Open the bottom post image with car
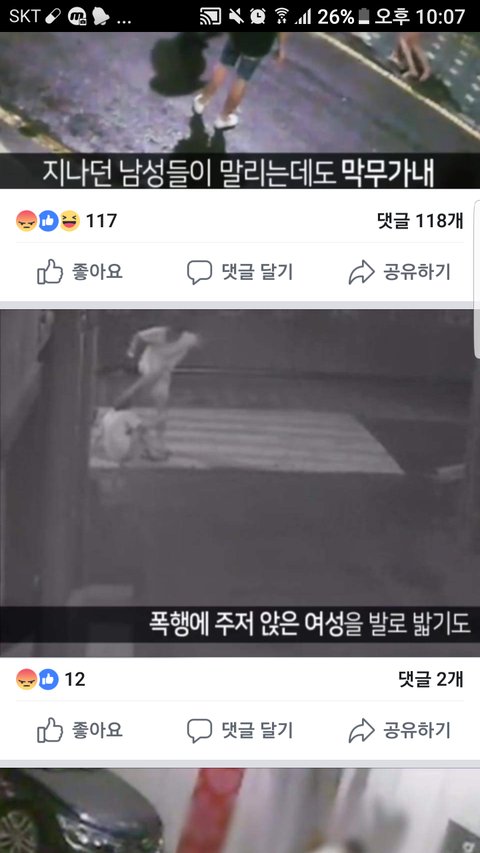The width and height of the screenshot is (480, 853). 240,811
